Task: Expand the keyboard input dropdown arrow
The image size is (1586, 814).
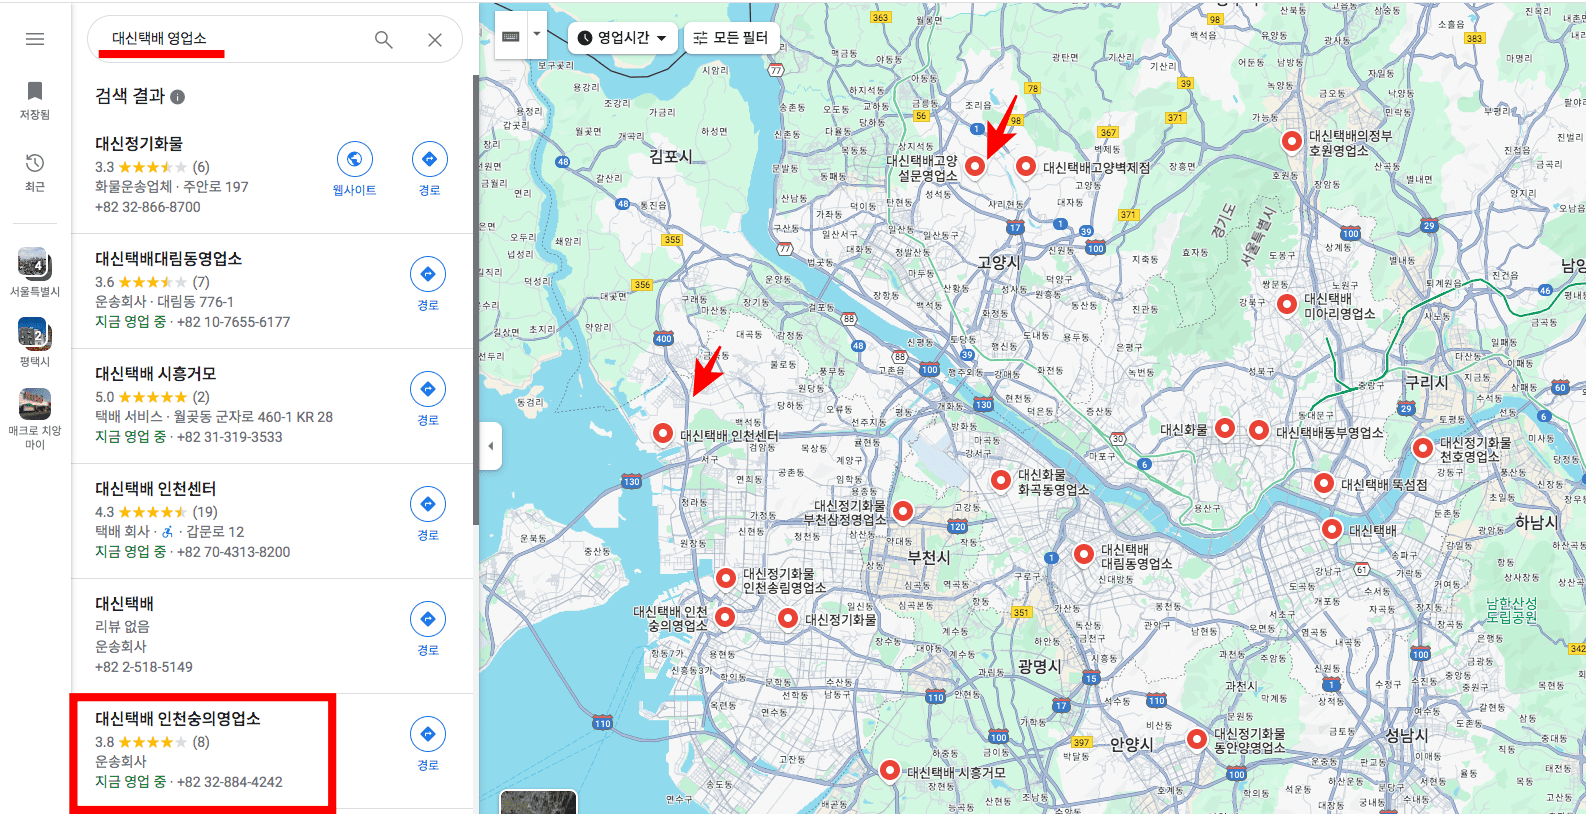Action: [537, 34]
